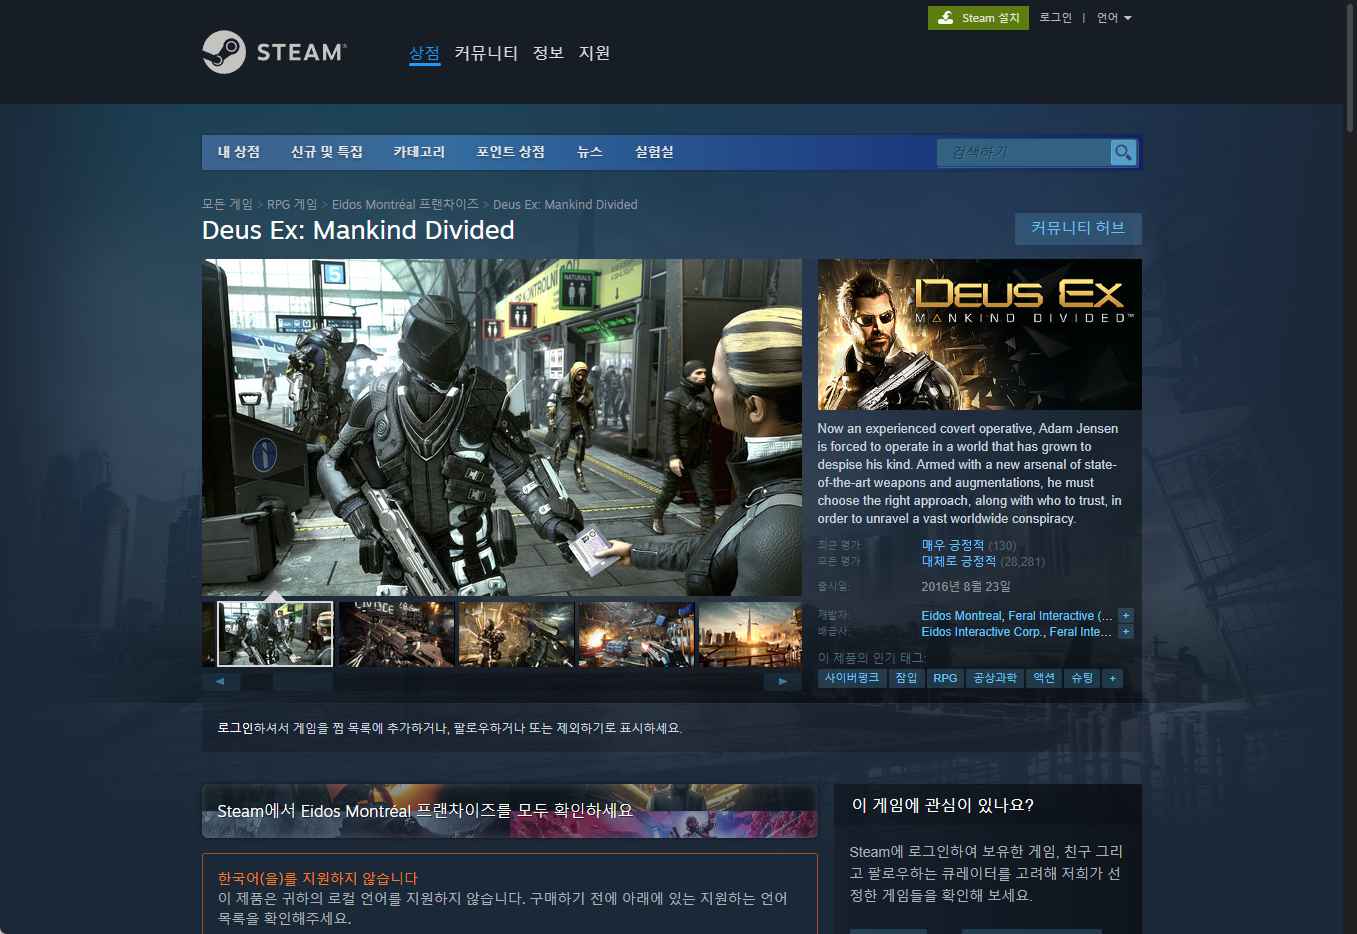Open 신규 및 특집 tab

(327, 152)
